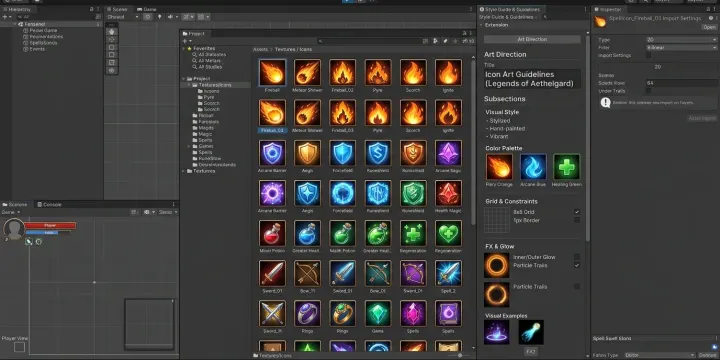The height and width of the screenshot is (360, 720).
Task: Toggle the 8x8 Grid checkbox
Action: point(577,212)
